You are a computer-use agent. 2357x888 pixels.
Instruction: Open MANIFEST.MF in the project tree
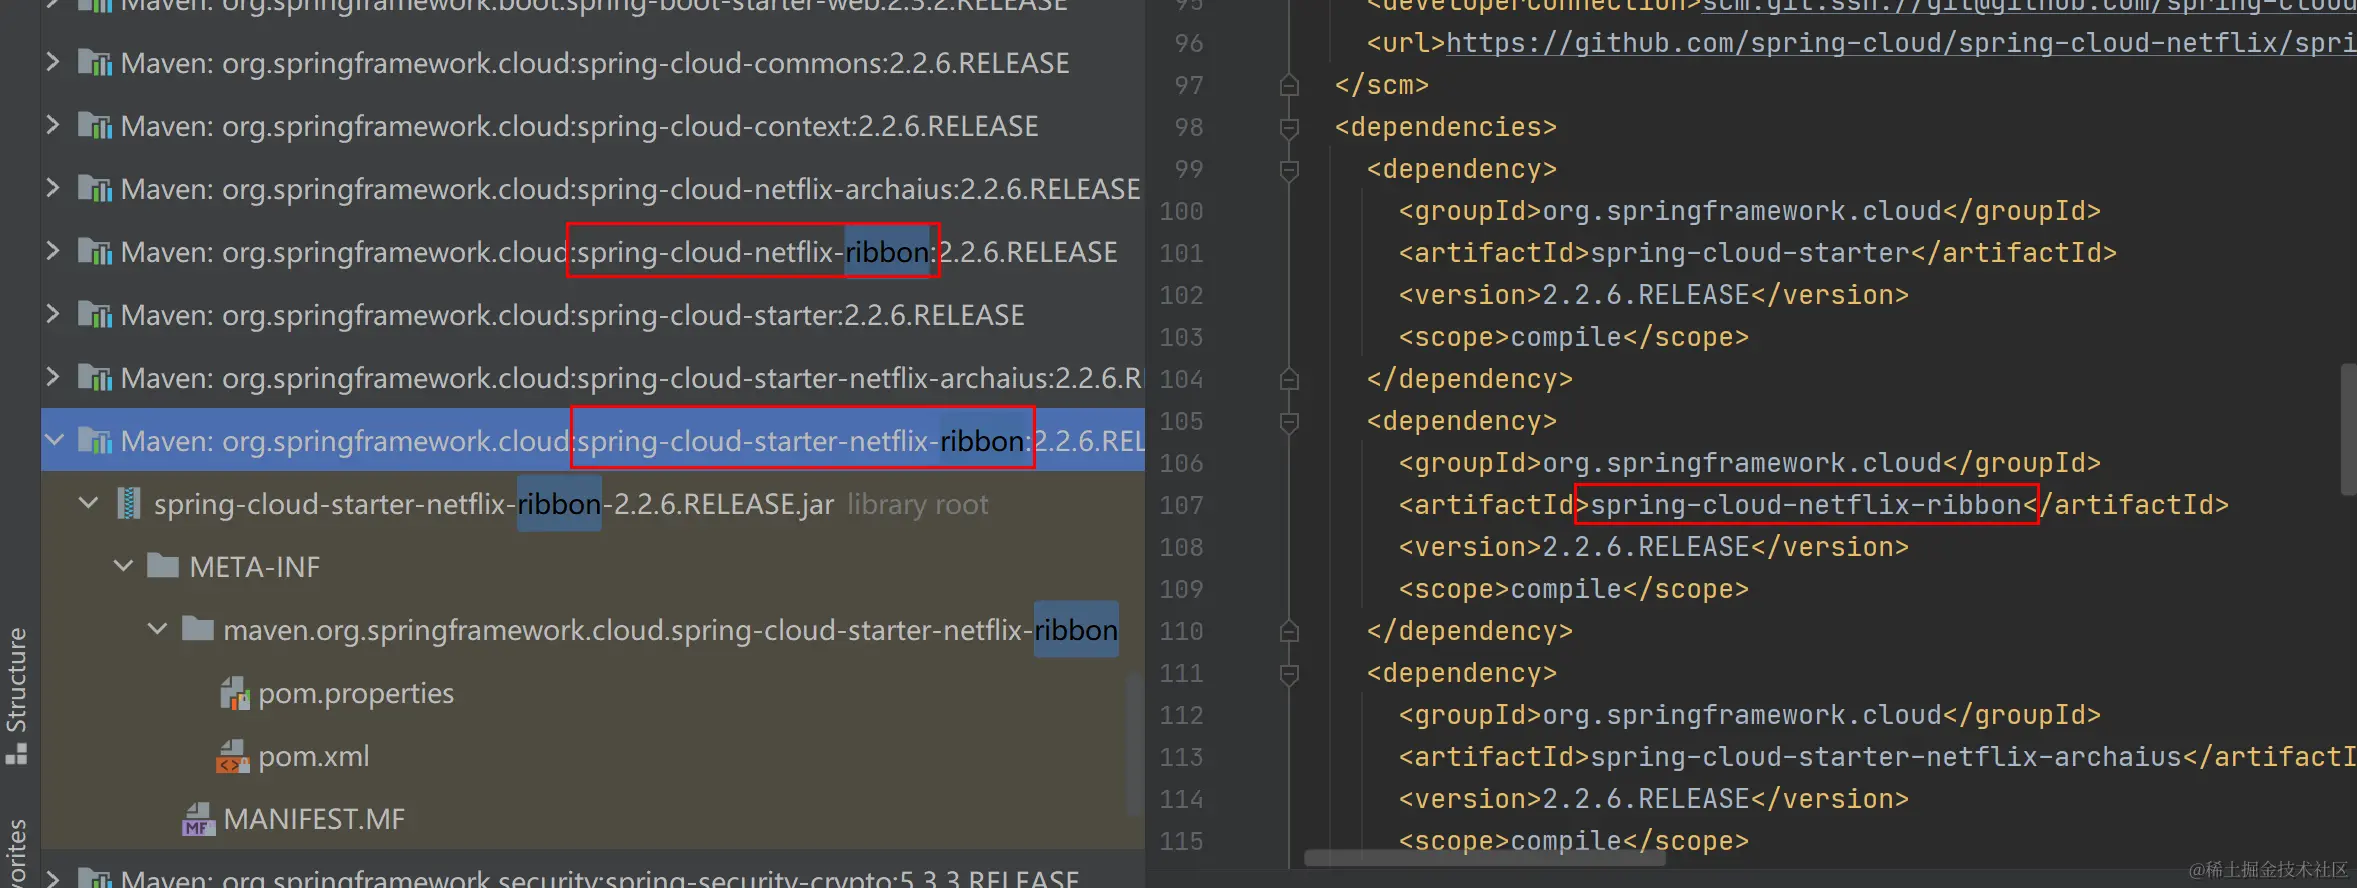pyautogui.click(x=314, y=819)
